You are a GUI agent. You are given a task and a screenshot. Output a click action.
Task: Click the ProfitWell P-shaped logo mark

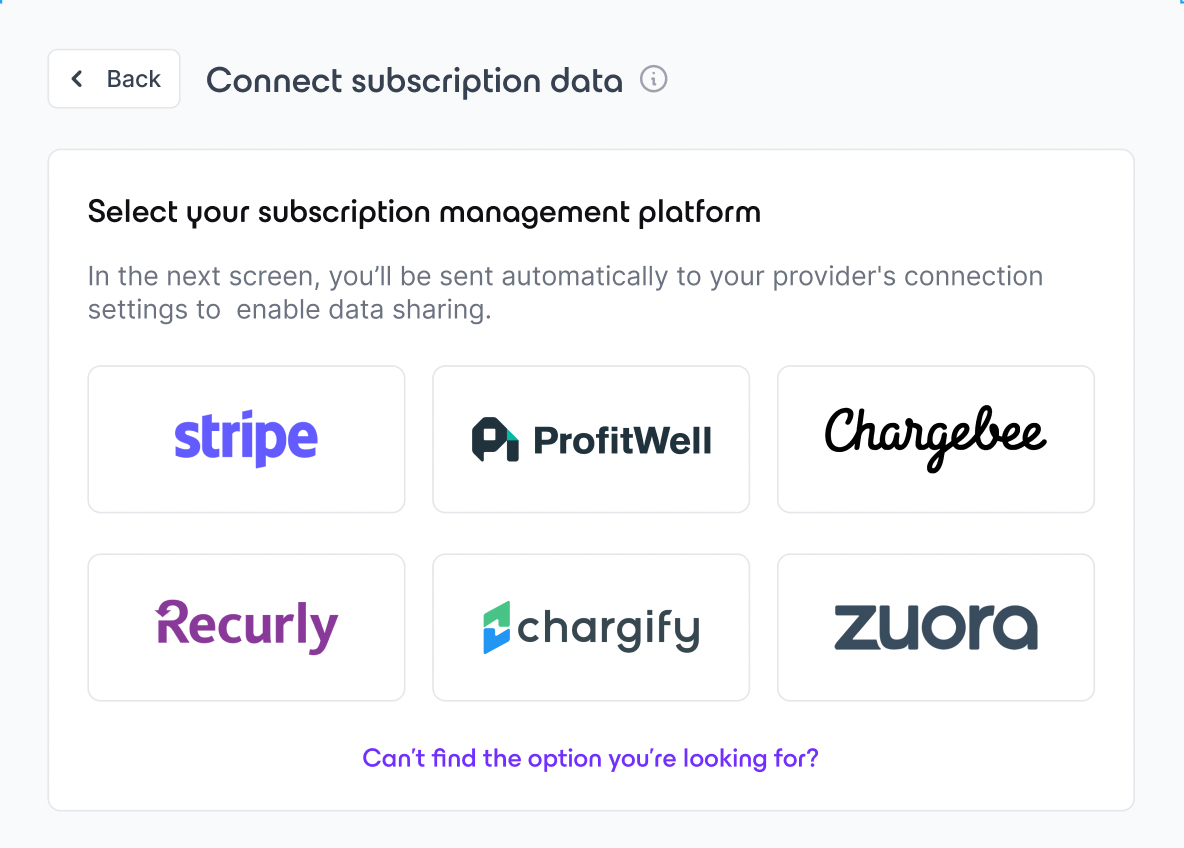(x=495, y=439)
